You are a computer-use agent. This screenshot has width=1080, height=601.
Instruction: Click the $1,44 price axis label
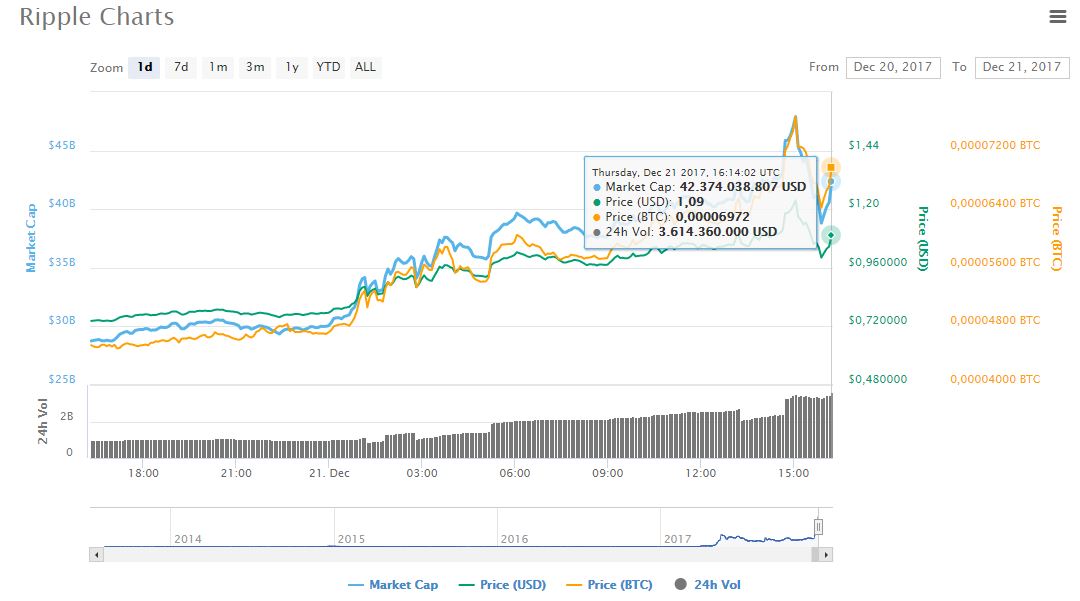coord(864,145)
